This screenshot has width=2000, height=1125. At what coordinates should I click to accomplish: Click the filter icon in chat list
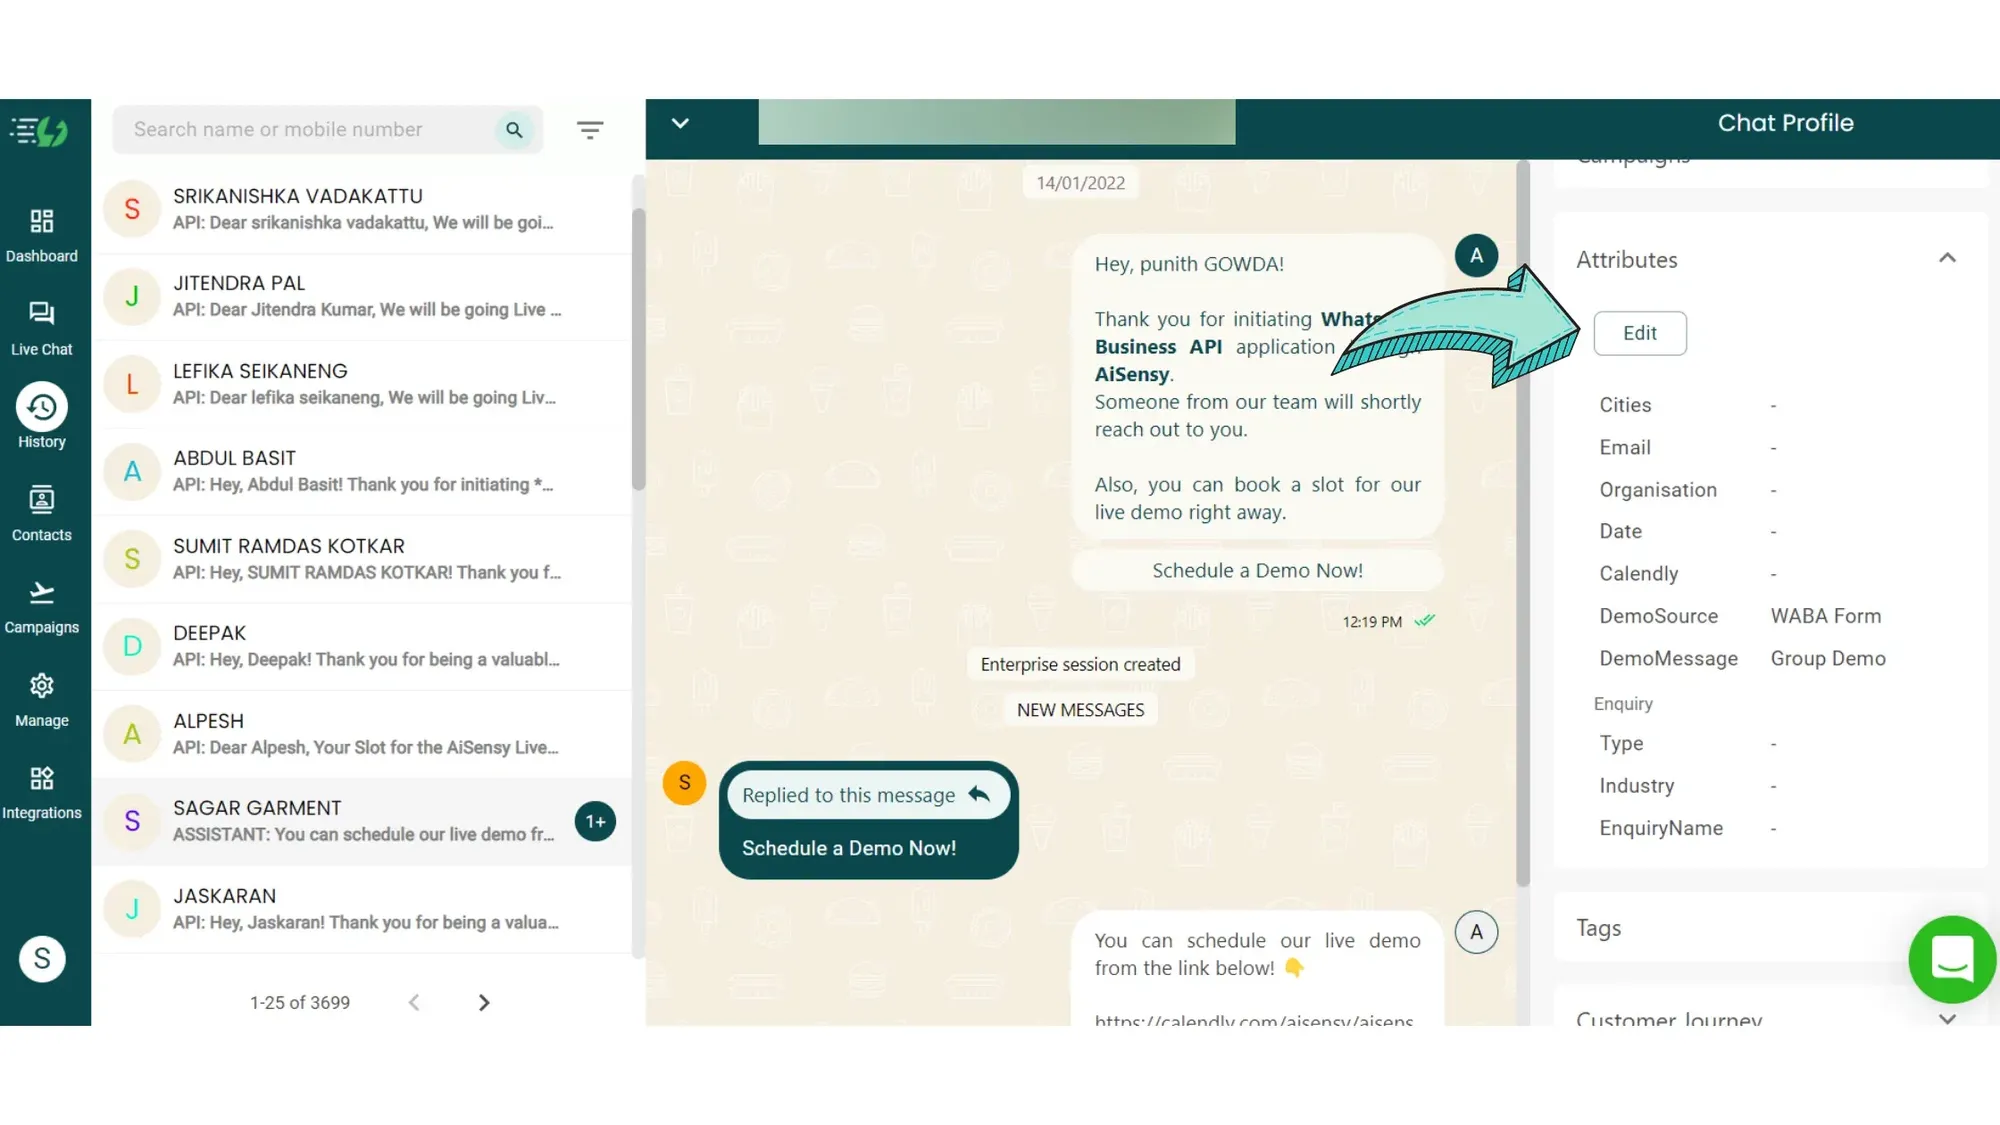pos(589,129)
